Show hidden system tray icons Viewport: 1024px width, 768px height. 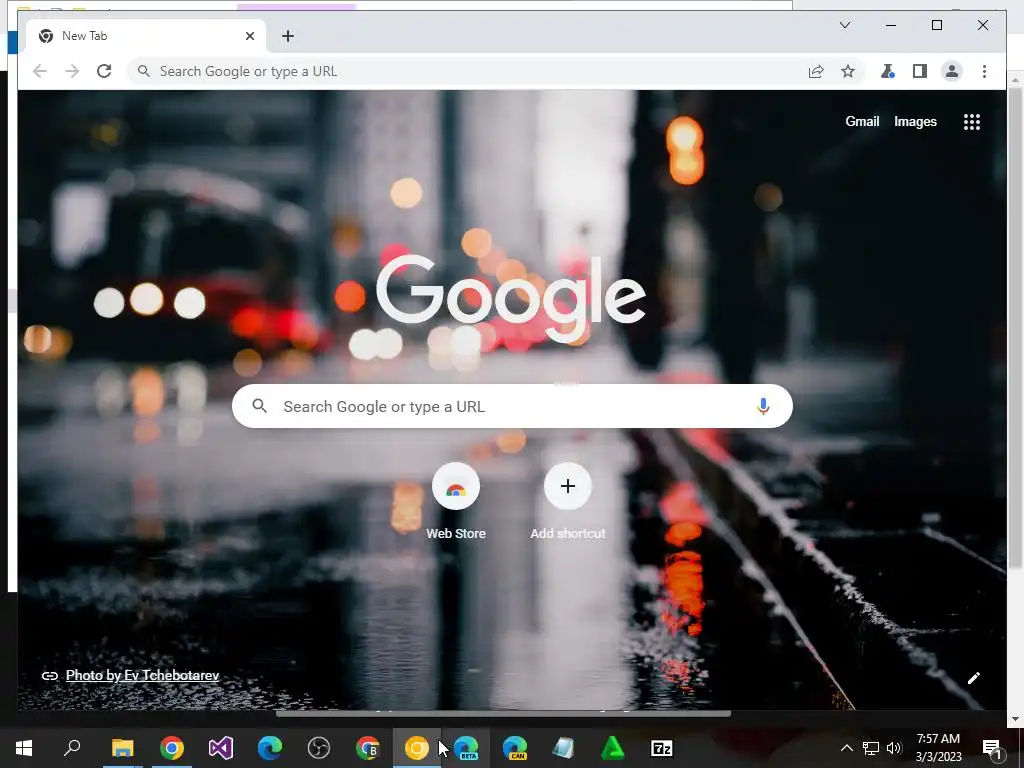pos(846,748)
